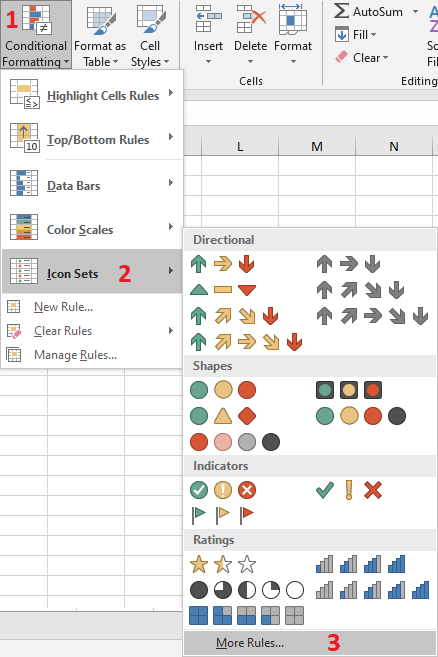Open Highlight Cells Rules submenu
The width and height of the screenshot is (438, 657).
(92, 96)
